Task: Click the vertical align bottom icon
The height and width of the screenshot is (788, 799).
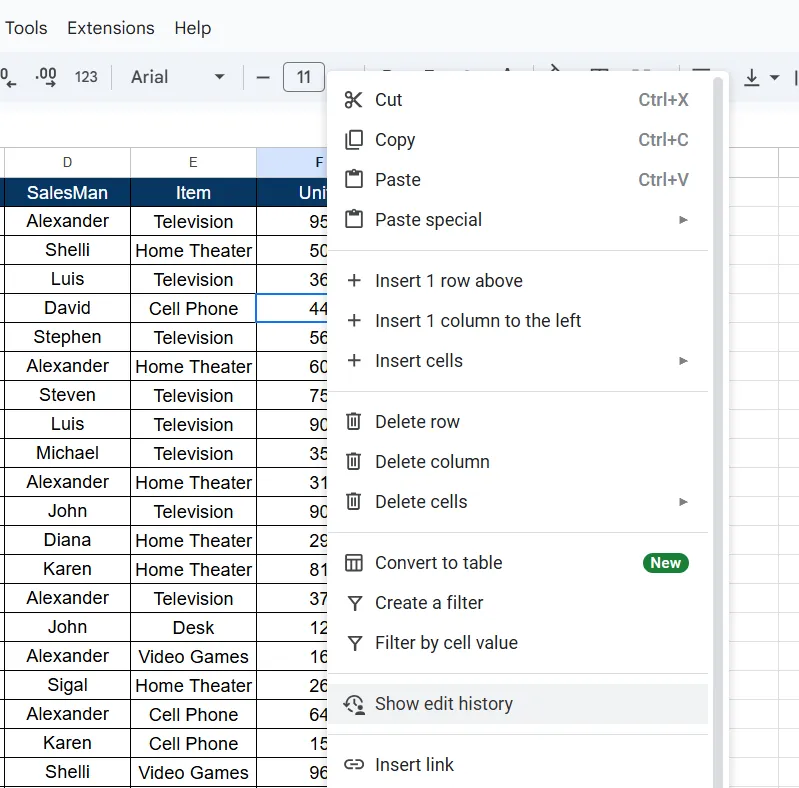Action: [x=751, y=77]
